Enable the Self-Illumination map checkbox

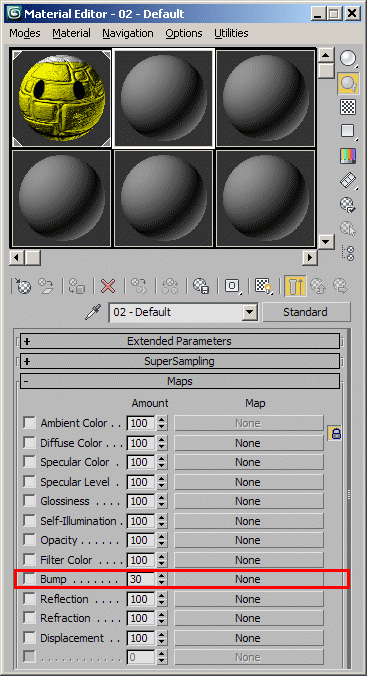[29, 521]
